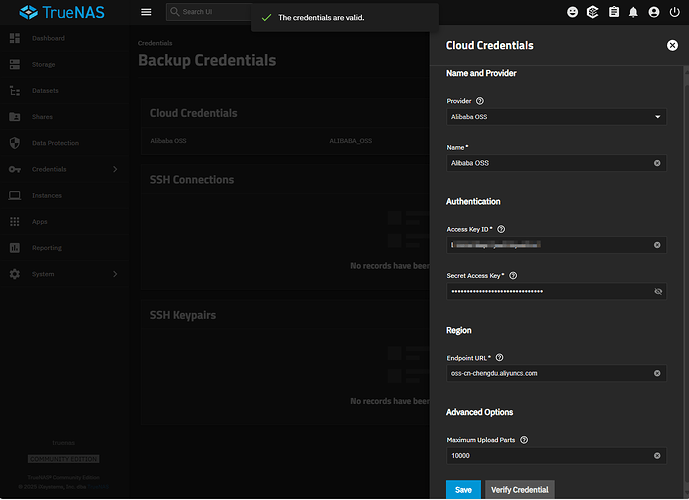This screenshot has width=689, height=500.
Task: Expand the Credentials submenu chevron
Action: click(115, 169)
